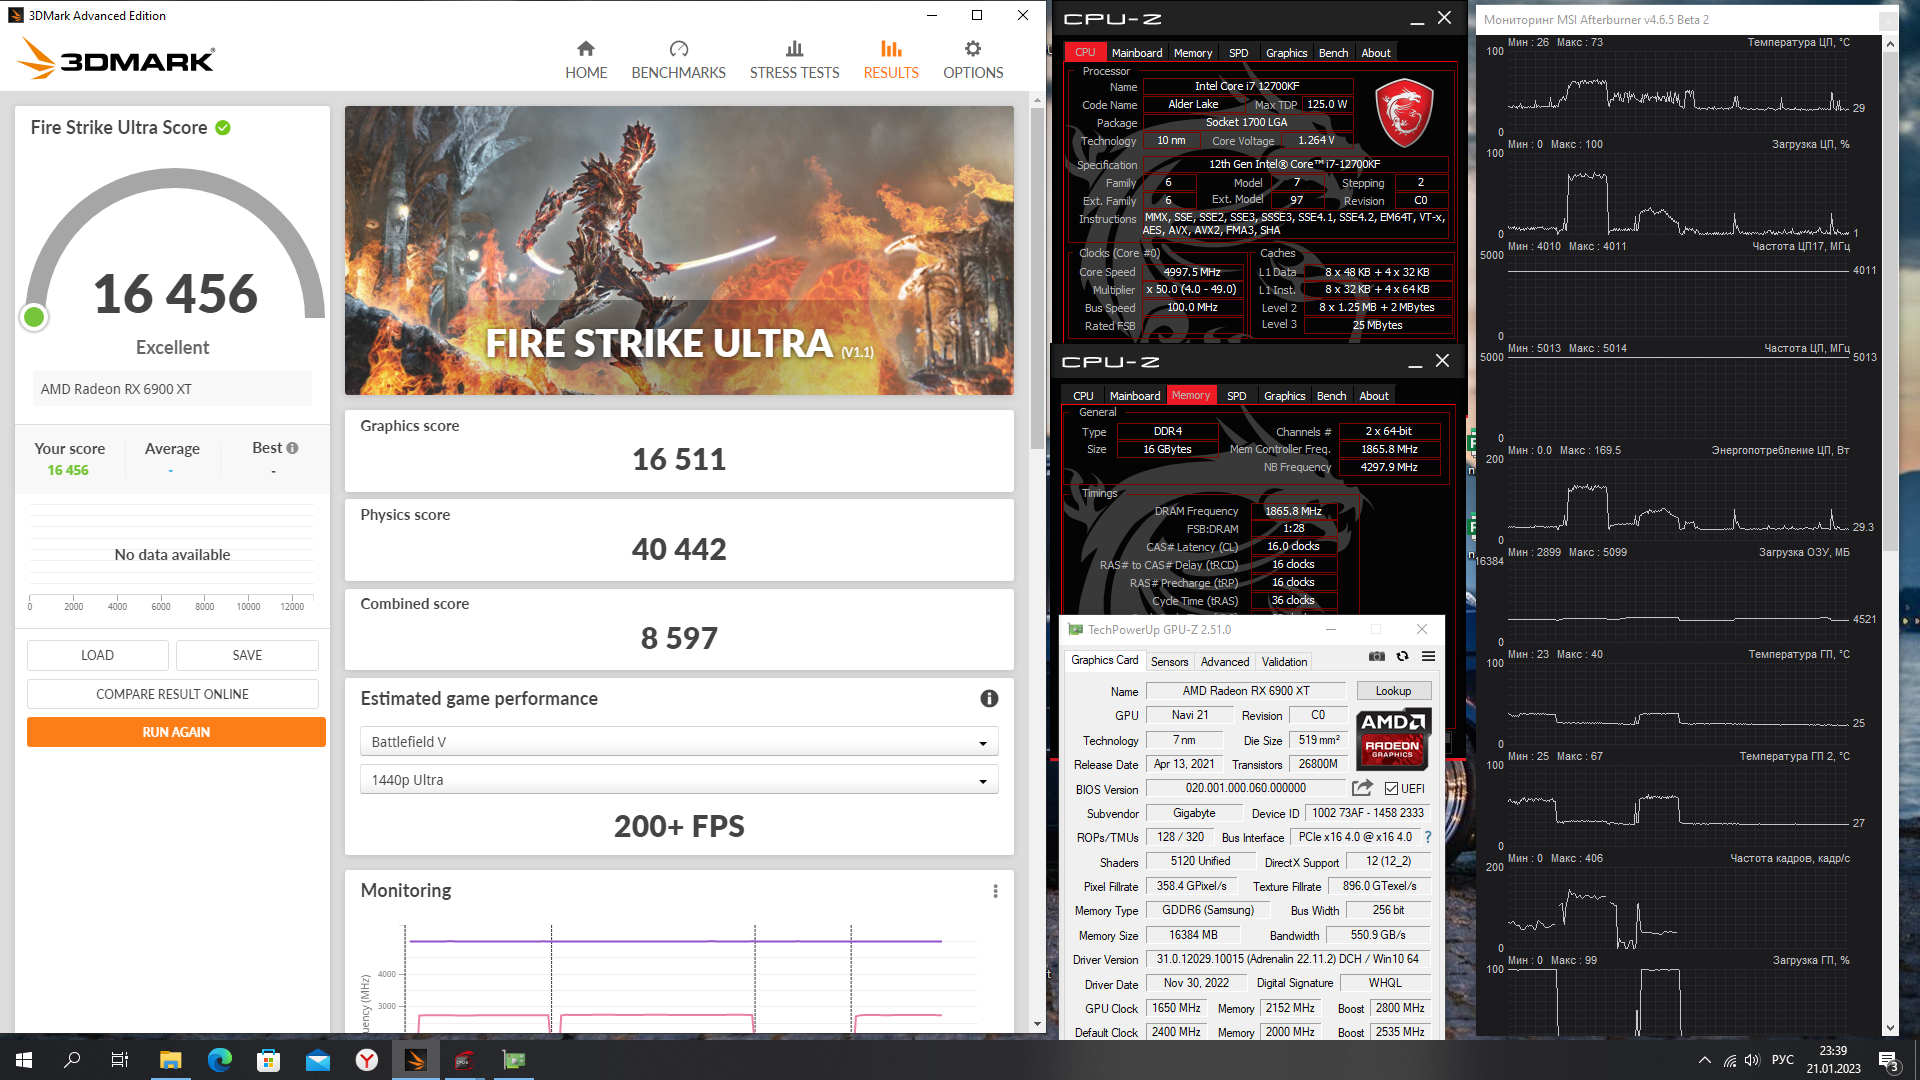
Task: Click the RUN AGAIN button
Action: tap(176, 732)
